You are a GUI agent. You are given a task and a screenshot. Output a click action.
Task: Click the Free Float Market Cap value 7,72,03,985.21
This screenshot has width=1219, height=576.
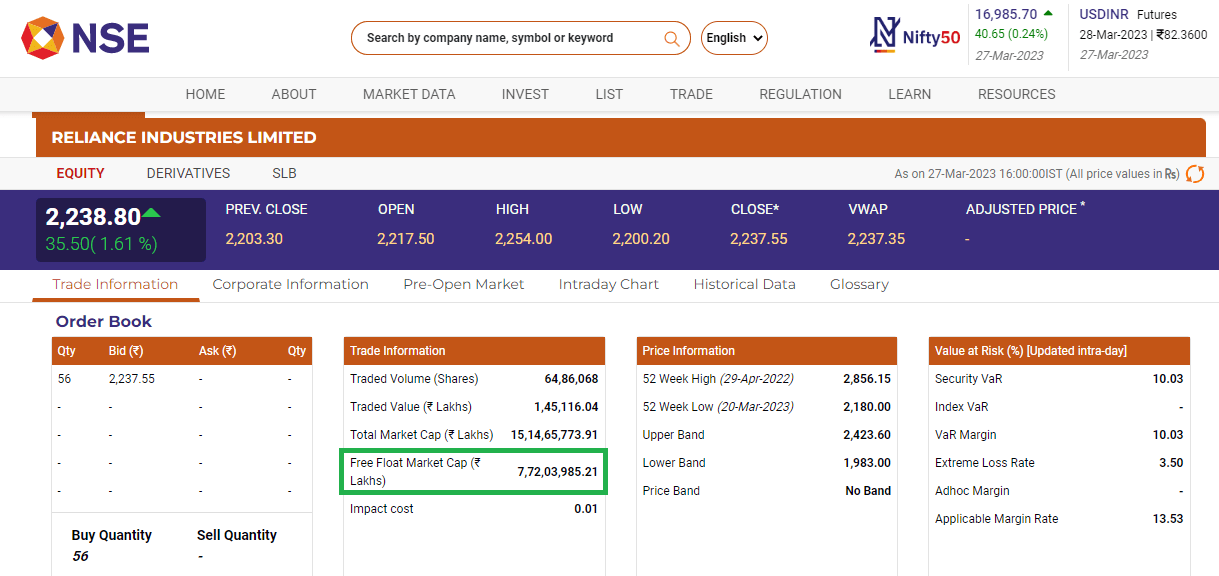(x=557, y=471)
